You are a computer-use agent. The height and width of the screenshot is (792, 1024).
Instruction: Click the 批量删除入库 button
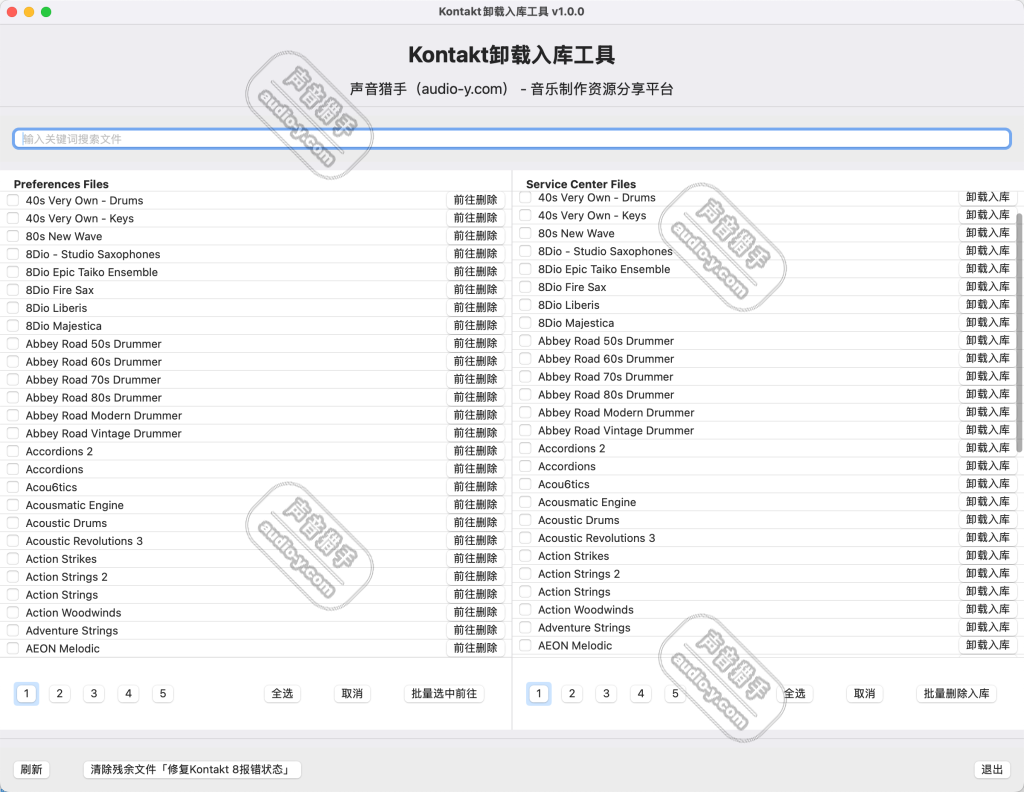(x=956, y=693)
